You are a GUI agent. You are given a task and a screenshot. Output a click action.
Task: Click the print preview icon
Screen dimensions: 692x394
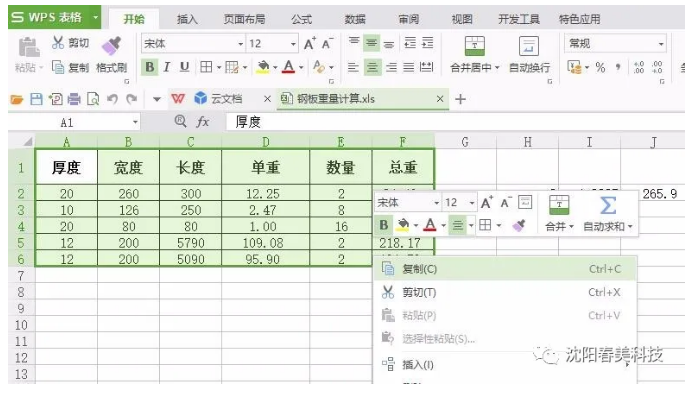[x=93, y=99]
